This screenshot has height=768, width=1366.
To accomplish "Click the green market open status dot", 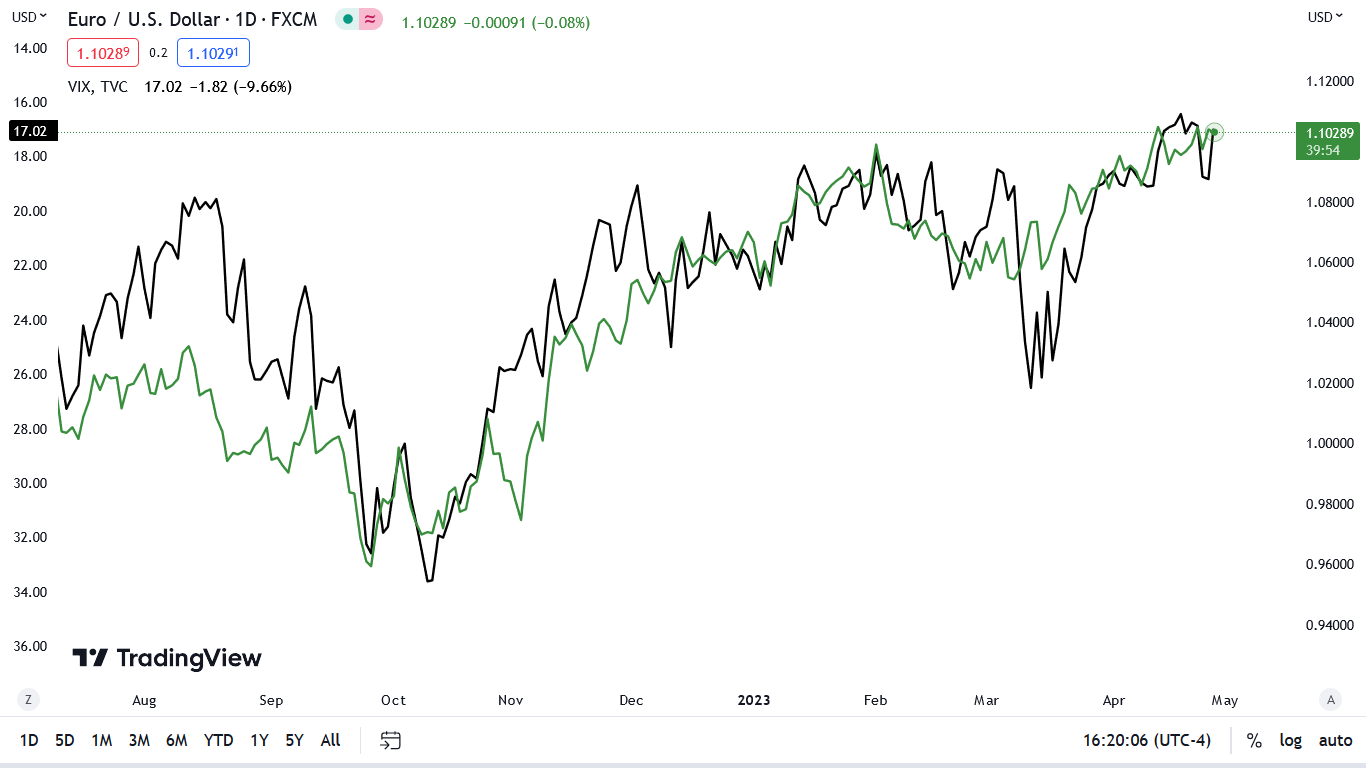I will (348, 19).
